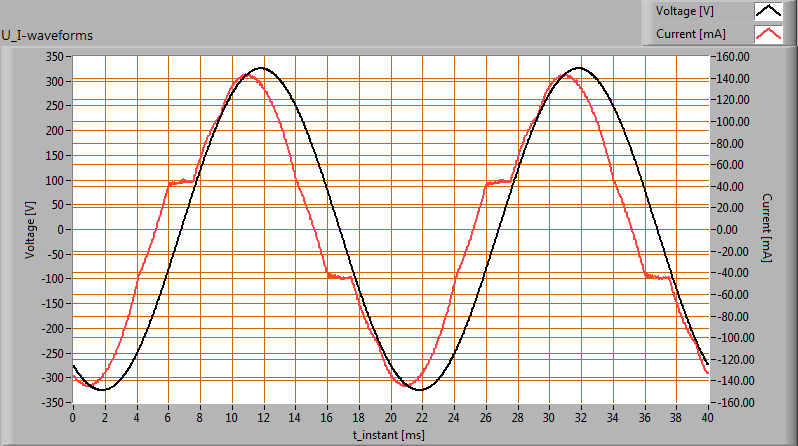Select the 350 maximum on voltage axis
The width and height of the screenshot is (798, 446).
pos(55,56)
